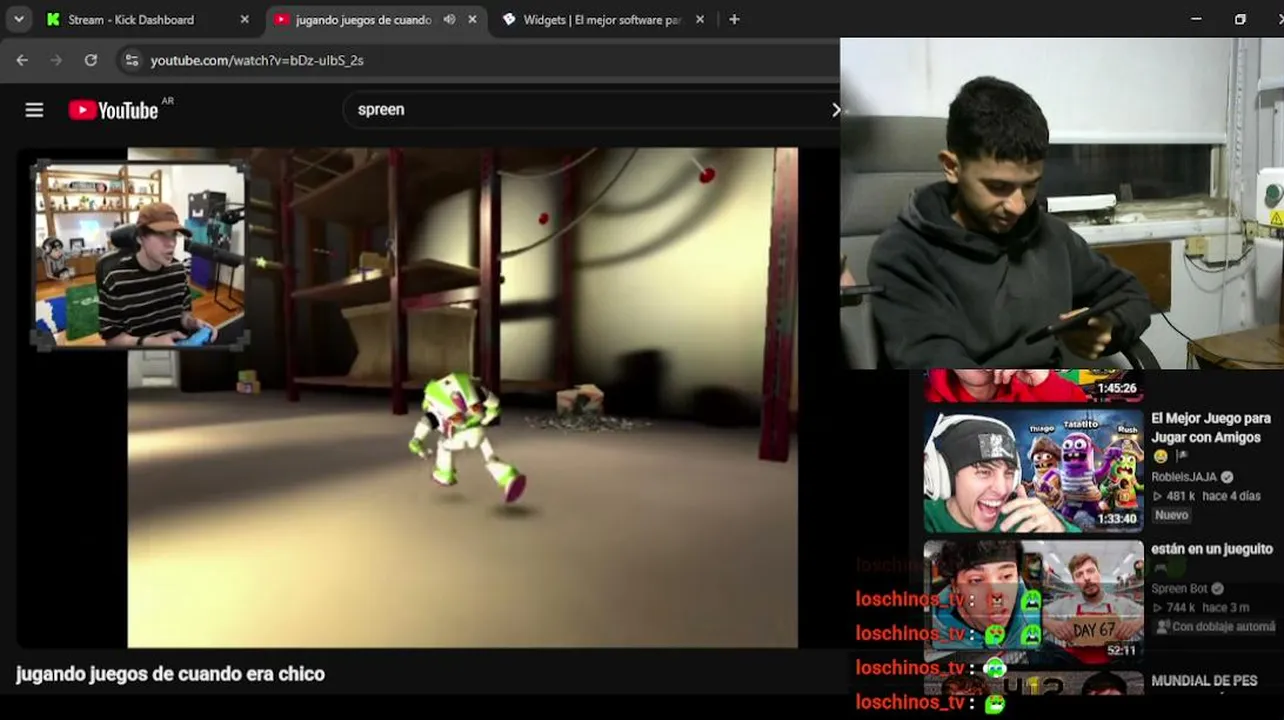
Task: Reload the YouTube page
Action: click(x=91, y=60)
